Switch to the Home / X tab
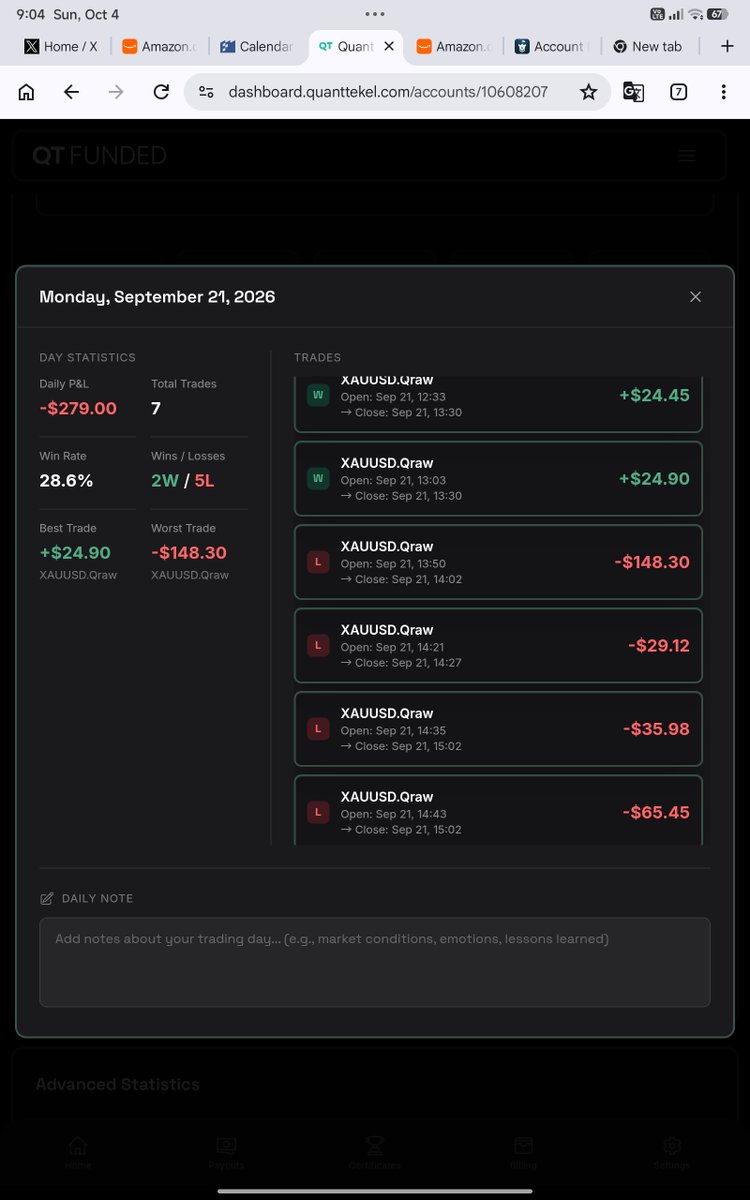750x1200 pixels. [x=61, y=46]
